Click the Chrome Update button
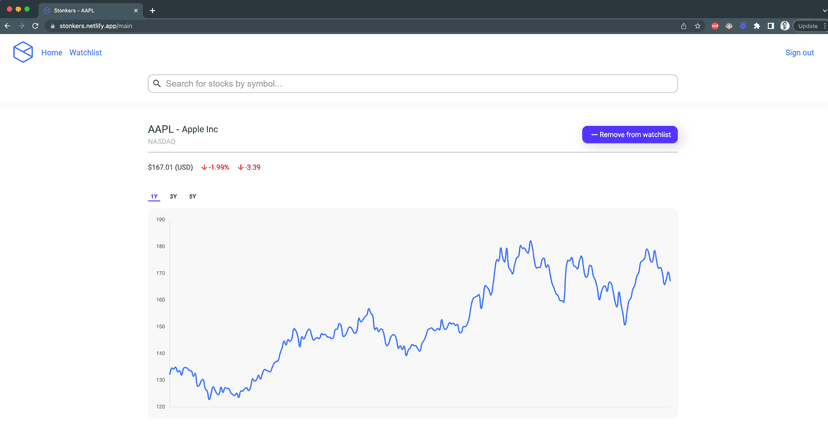Image resolution: width=828 pixels, height=430 pixels. click(808, 26)
